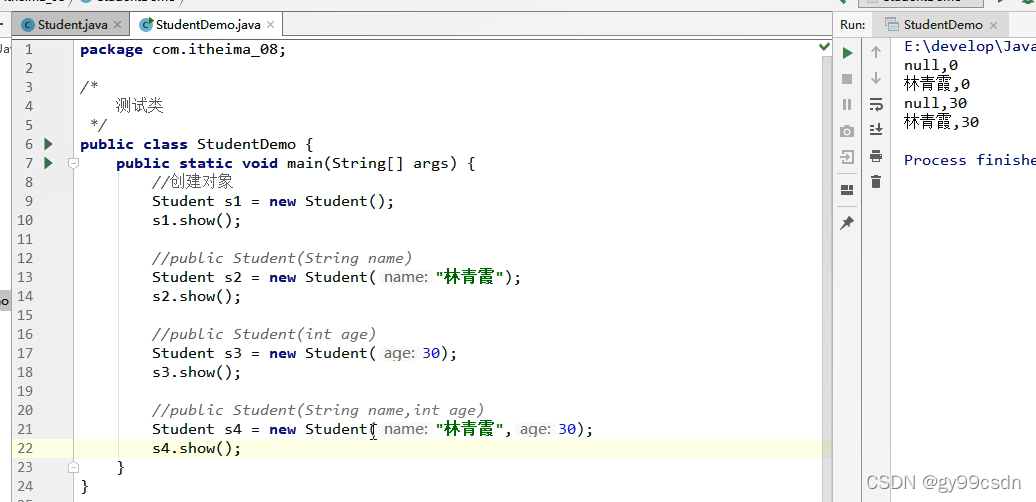Image resolution: width=1036 pixels, height=502 pixels.
Task: Click "public class StudentDemo {" declaration
Action: tap(196, 144)
